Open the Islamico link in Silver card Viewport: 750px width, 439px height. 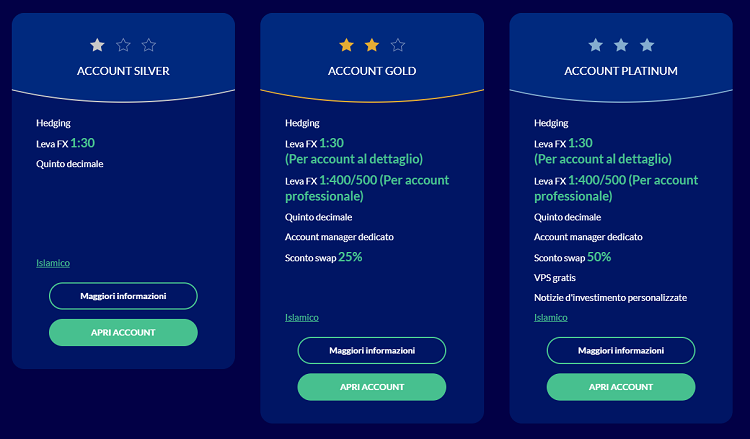coord(53,263)
